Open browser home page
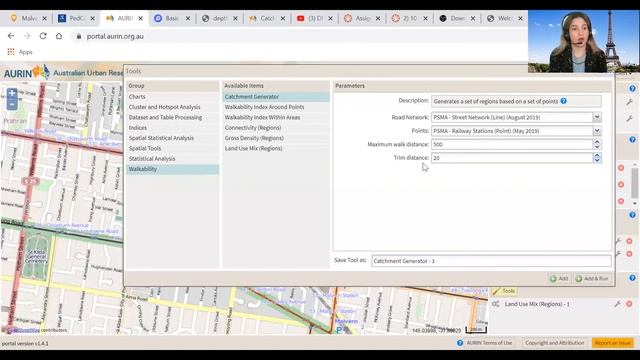This screenshot has height=360, width=640. click(59, 36)
